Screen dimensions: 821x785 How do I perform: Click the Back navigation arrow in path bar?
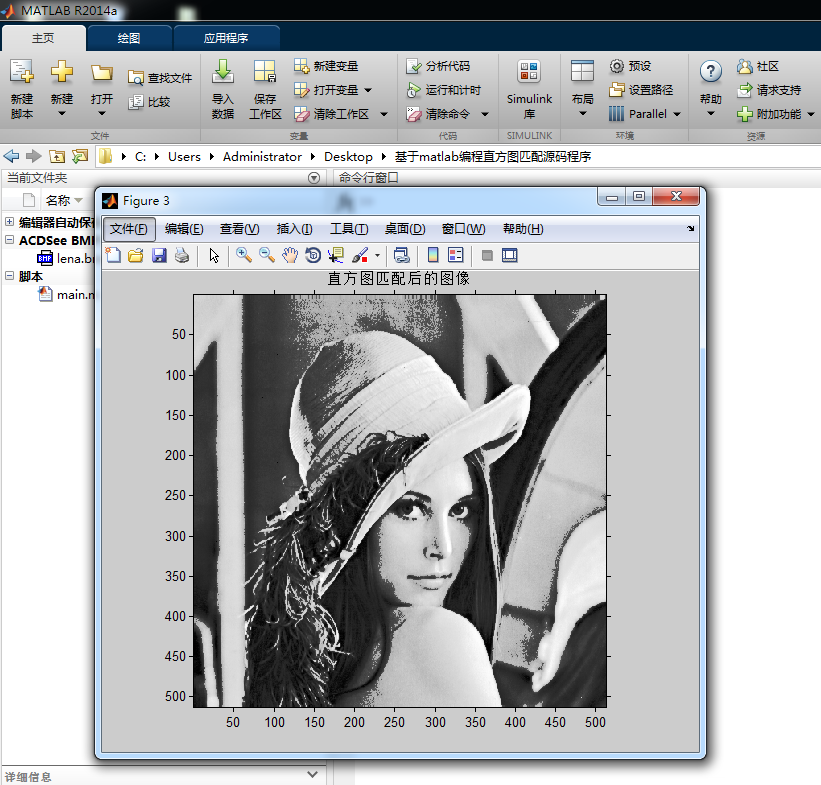11,156
